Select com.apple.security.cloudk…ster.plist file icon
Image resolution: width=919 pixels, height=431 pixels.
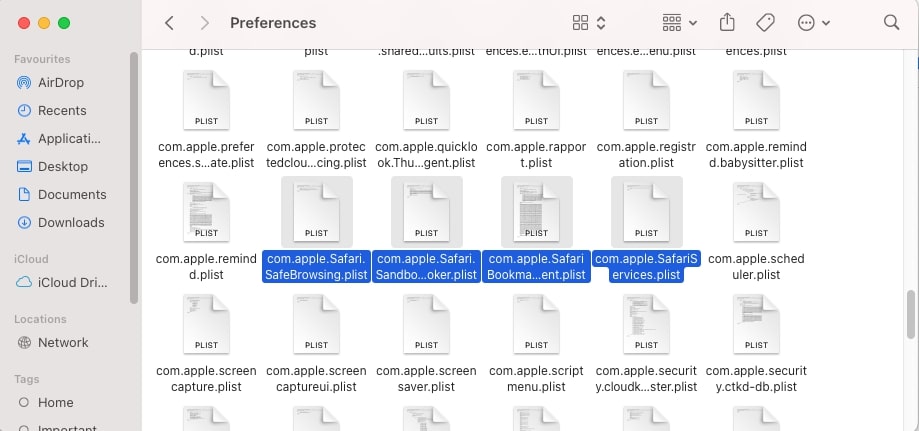646,324
